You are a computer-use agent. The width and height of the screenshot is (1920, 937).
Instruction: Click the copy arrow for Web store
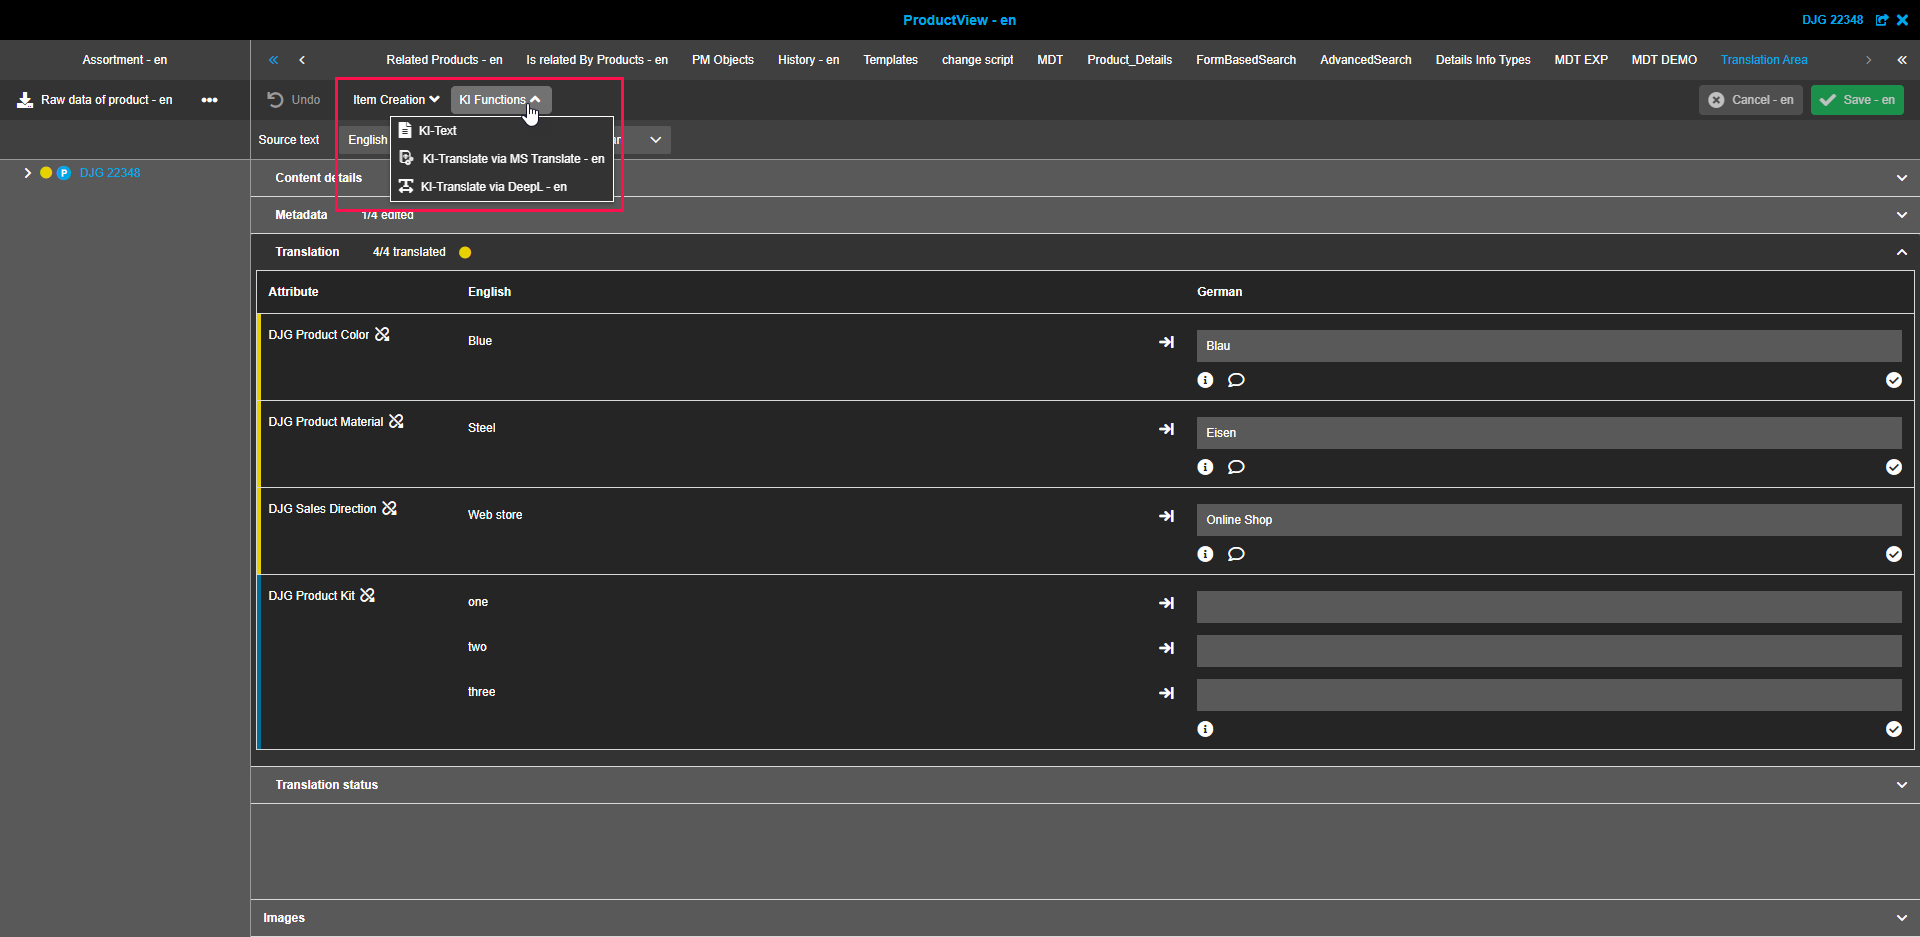pos(1166,516)
